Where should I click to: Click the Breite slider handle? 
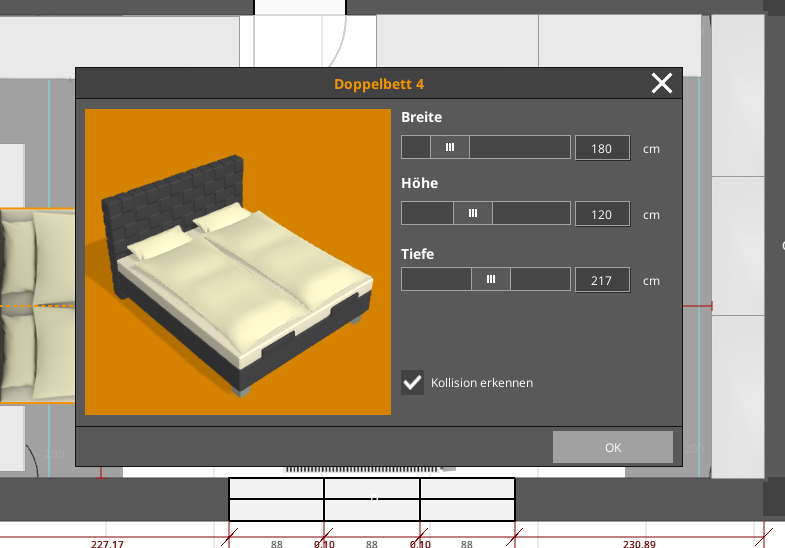coord(450,147)
